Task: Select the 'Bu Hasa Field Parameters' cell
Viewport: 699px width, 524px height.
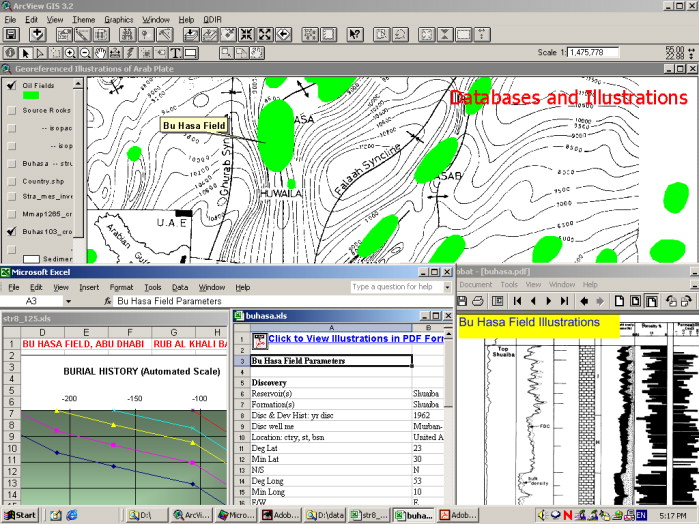Action: pos(331,361)
